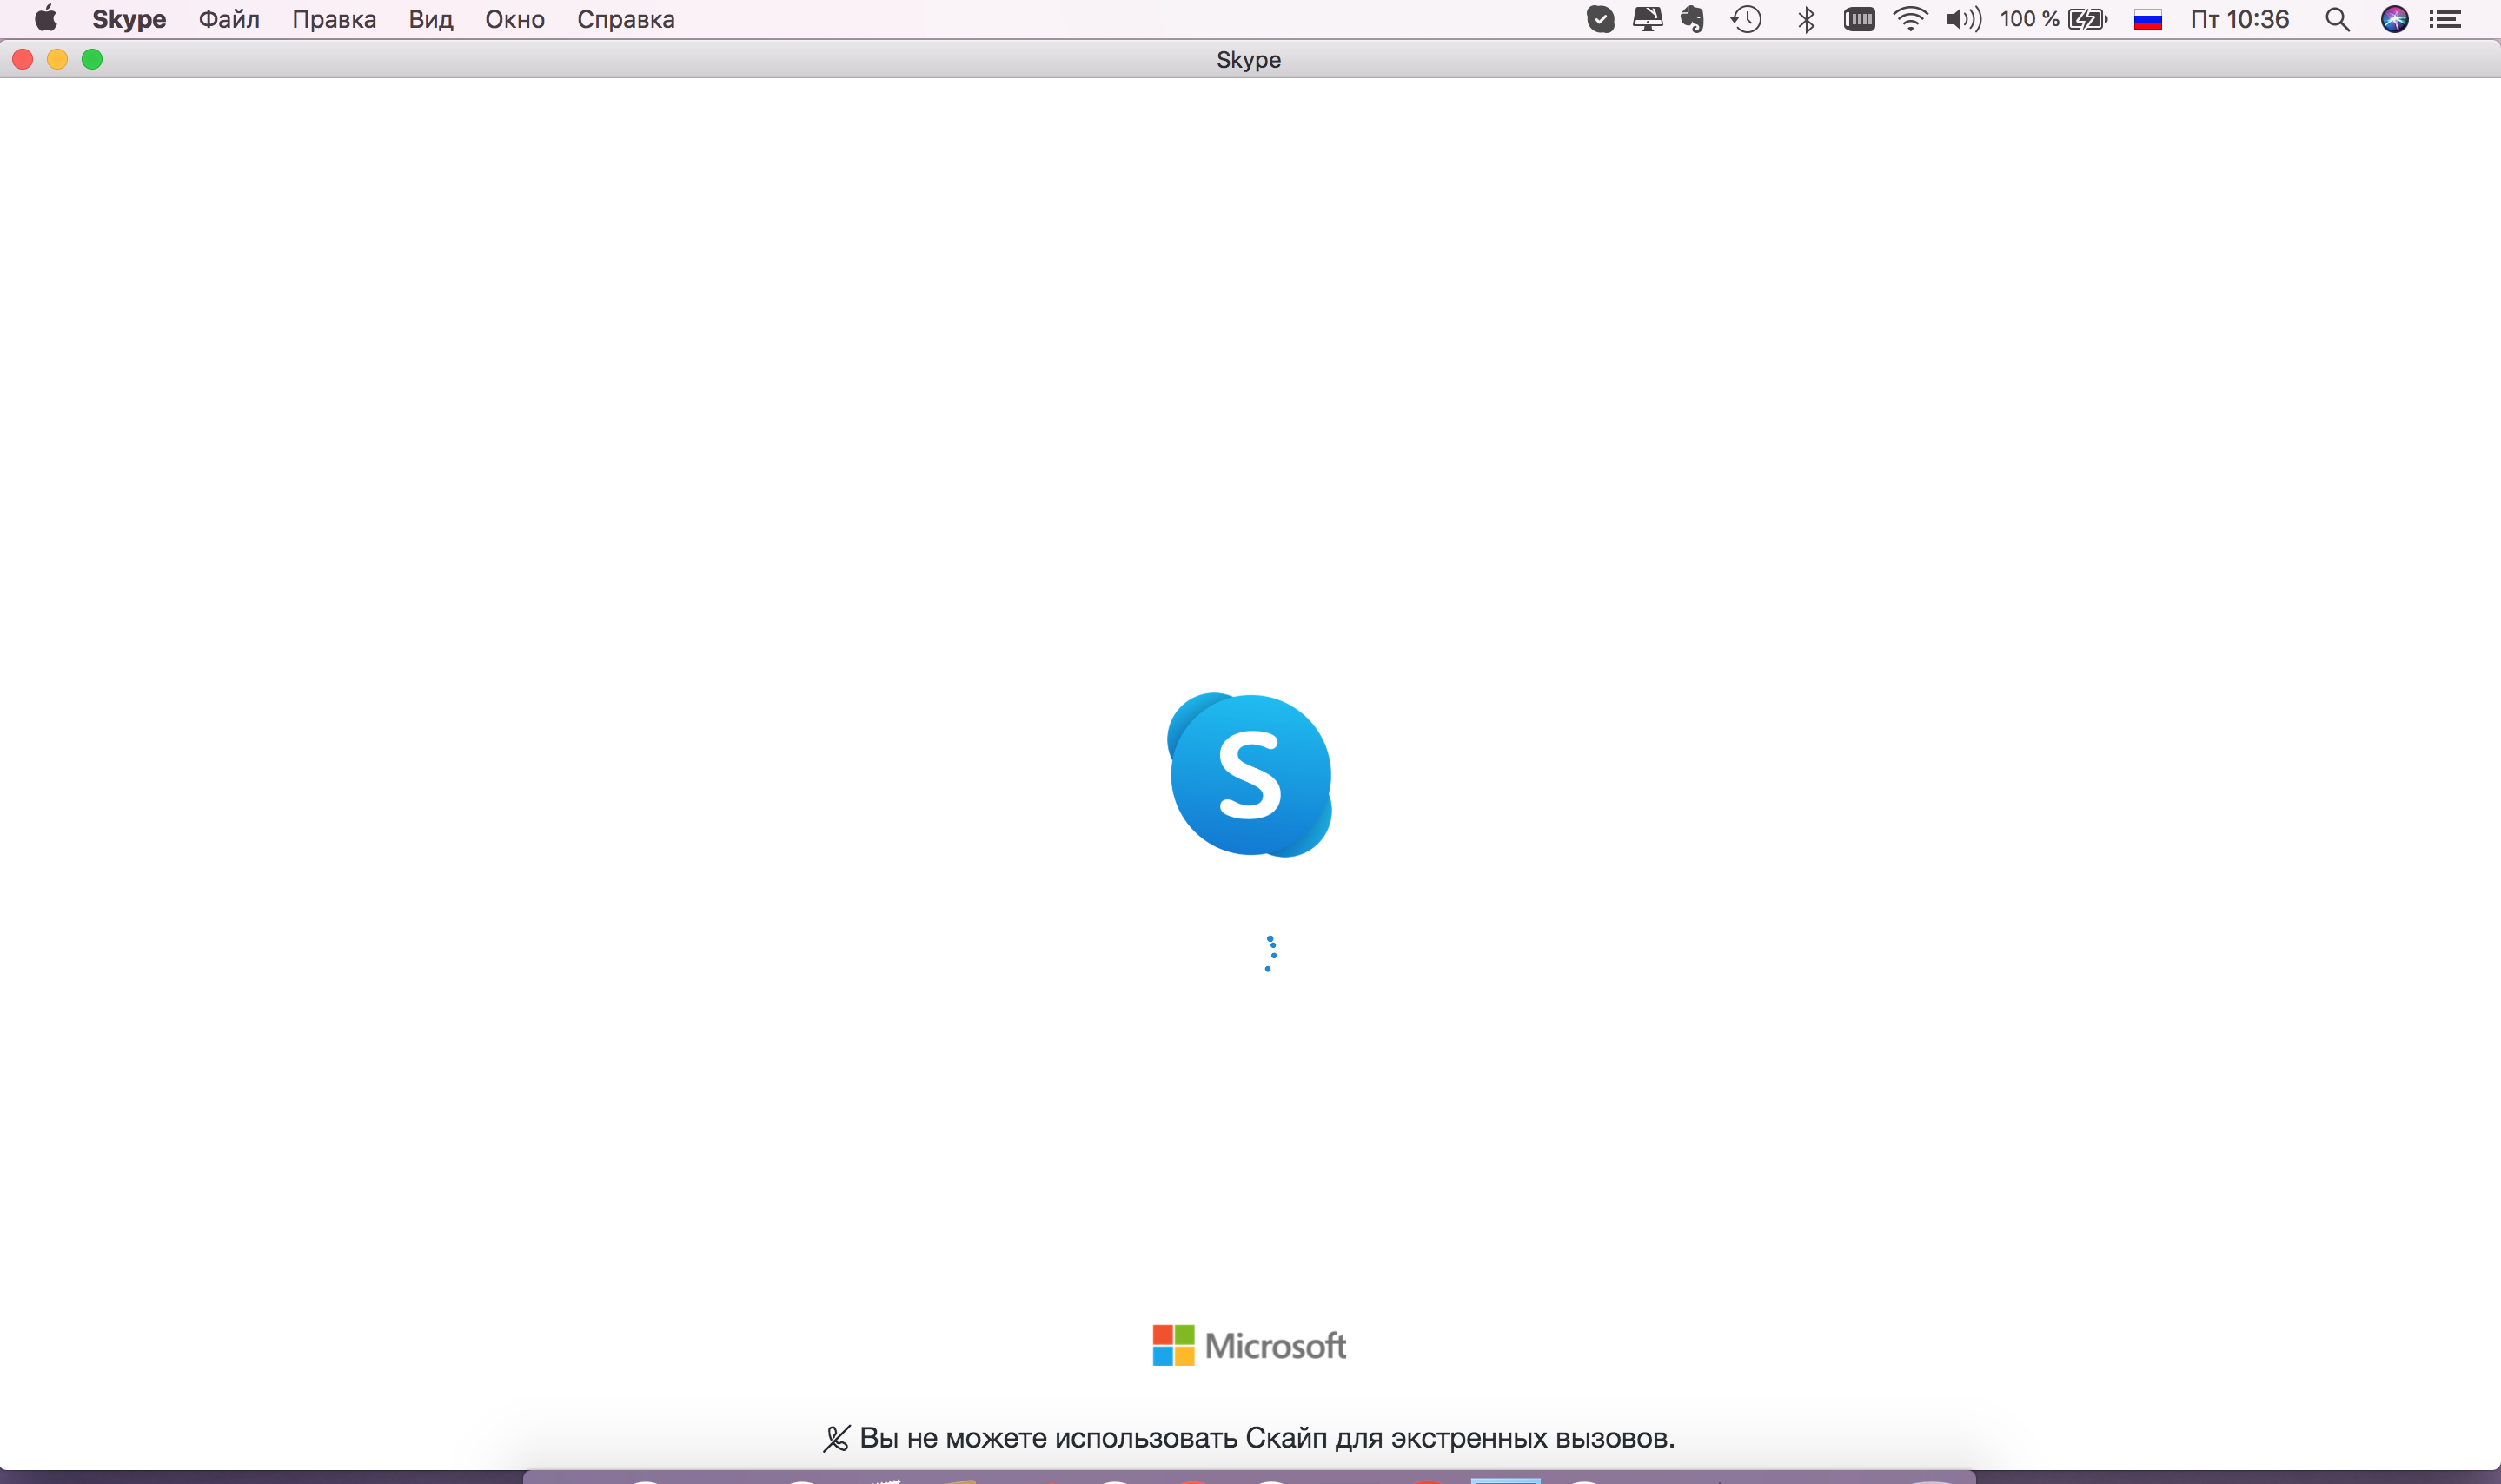This screenshot has height=1484, width=2501.
Task: Click the crossed-out phone icon near emergency notice
Action: [x=836, y=1439]
